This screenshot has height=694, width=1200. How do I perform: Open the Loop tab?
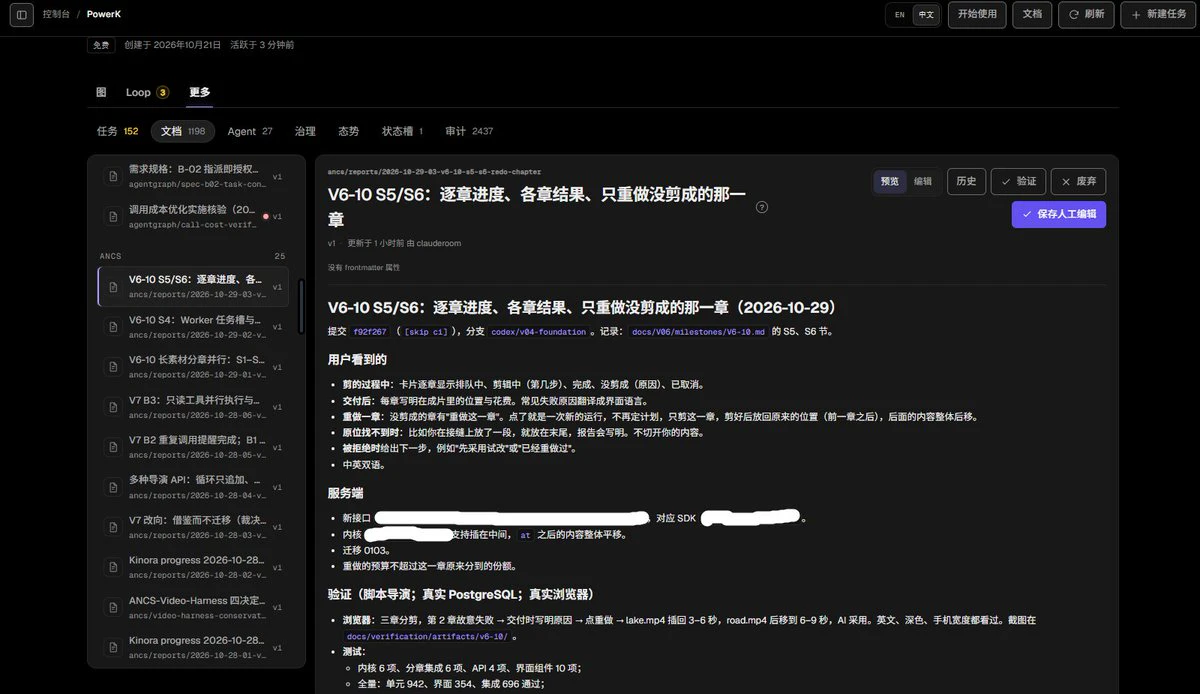tap(147, 92)
